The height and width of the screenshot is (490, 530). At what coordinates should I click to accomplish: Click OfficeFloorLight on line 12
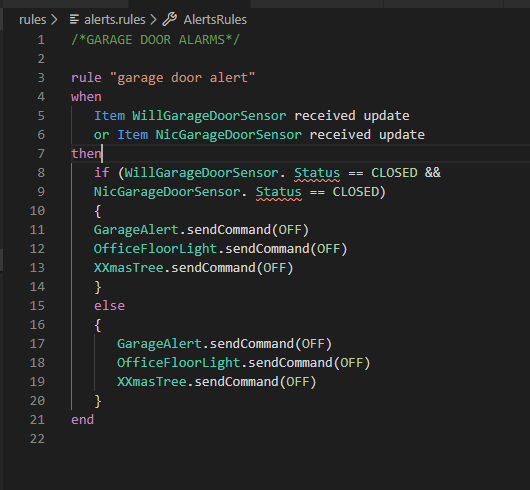click(x=155, y=249)
